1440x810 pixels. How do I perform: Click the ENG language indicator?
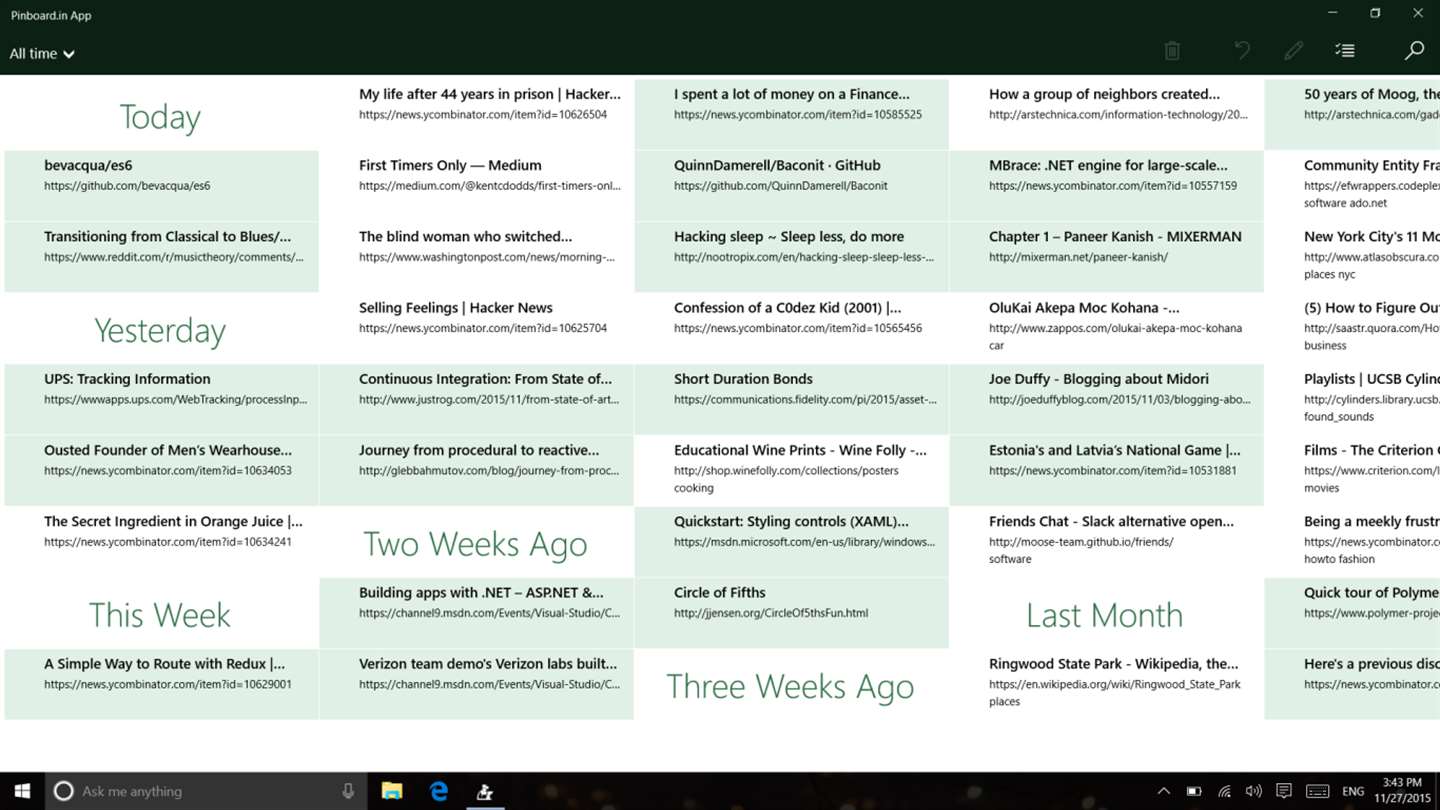1353,791
